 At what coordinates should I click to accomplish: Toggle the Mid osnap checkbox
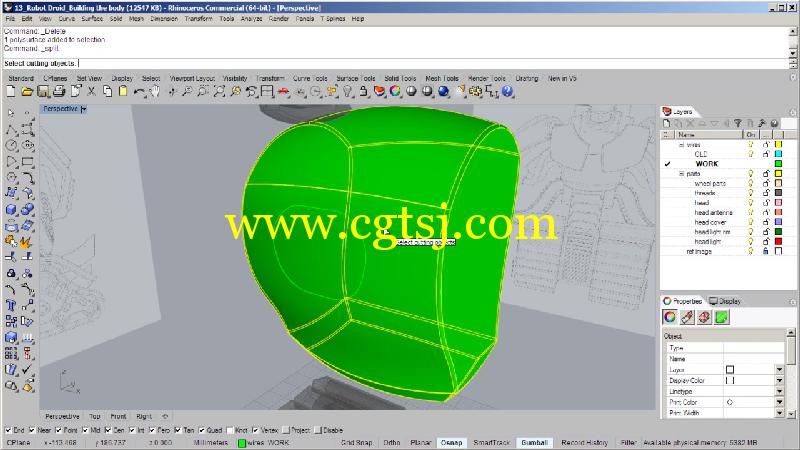point(85,430)
